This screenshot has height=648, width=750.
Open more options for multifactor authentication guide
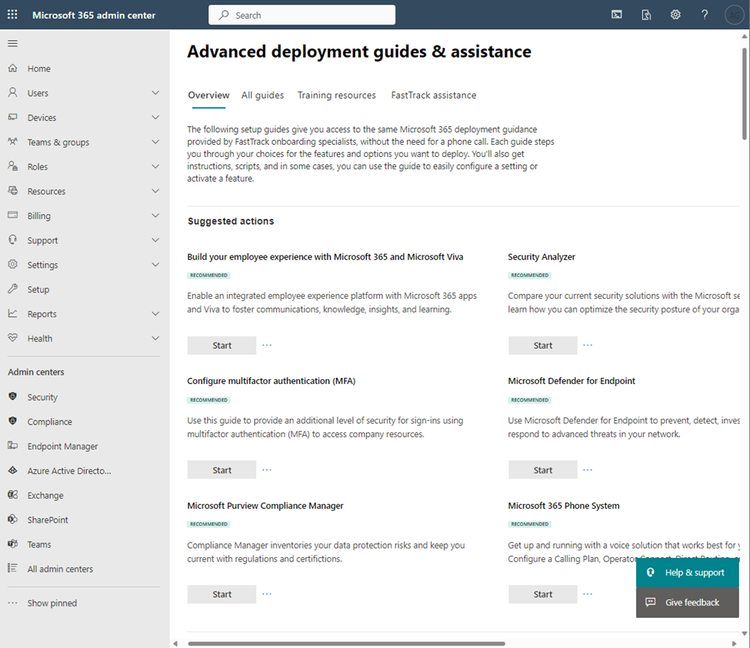click(x=267, y=470)
